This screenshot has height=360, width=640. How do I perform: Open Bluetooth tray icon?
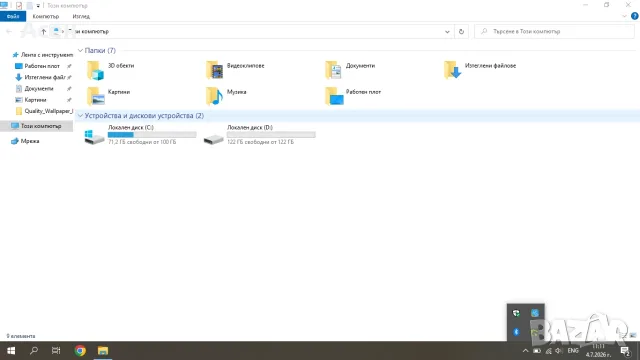[516, 332]
